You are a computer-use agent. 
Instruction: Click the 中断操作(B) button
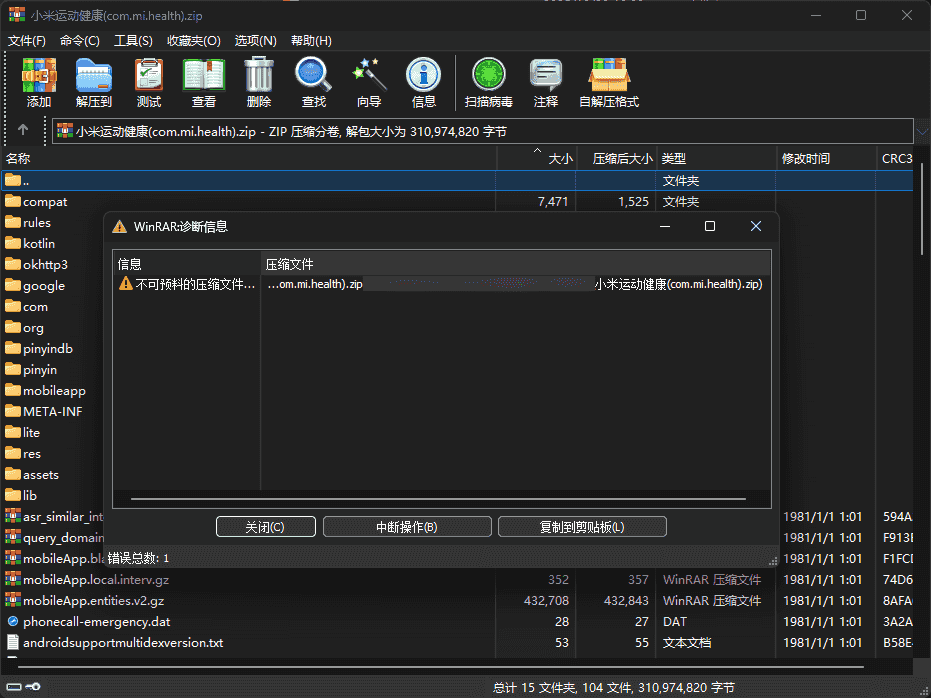[x=406, y=527]
